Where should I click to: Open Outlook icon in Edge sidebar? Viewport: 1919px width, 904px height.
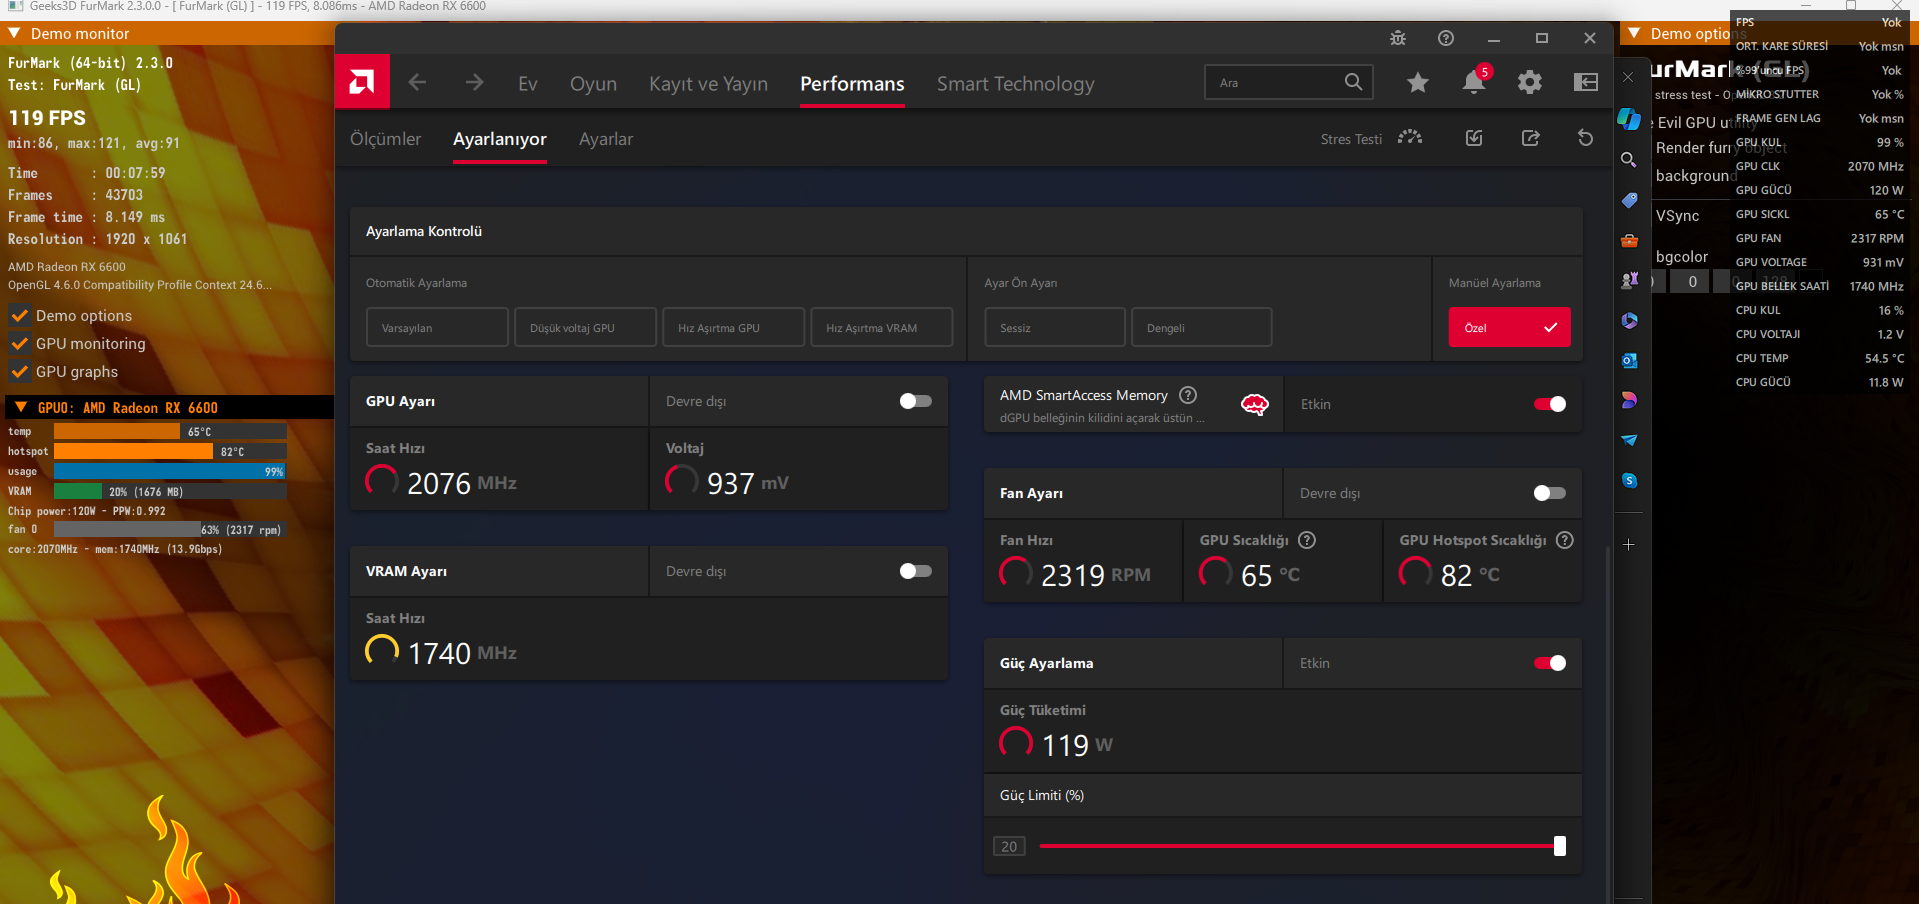tap(1629, 360)
